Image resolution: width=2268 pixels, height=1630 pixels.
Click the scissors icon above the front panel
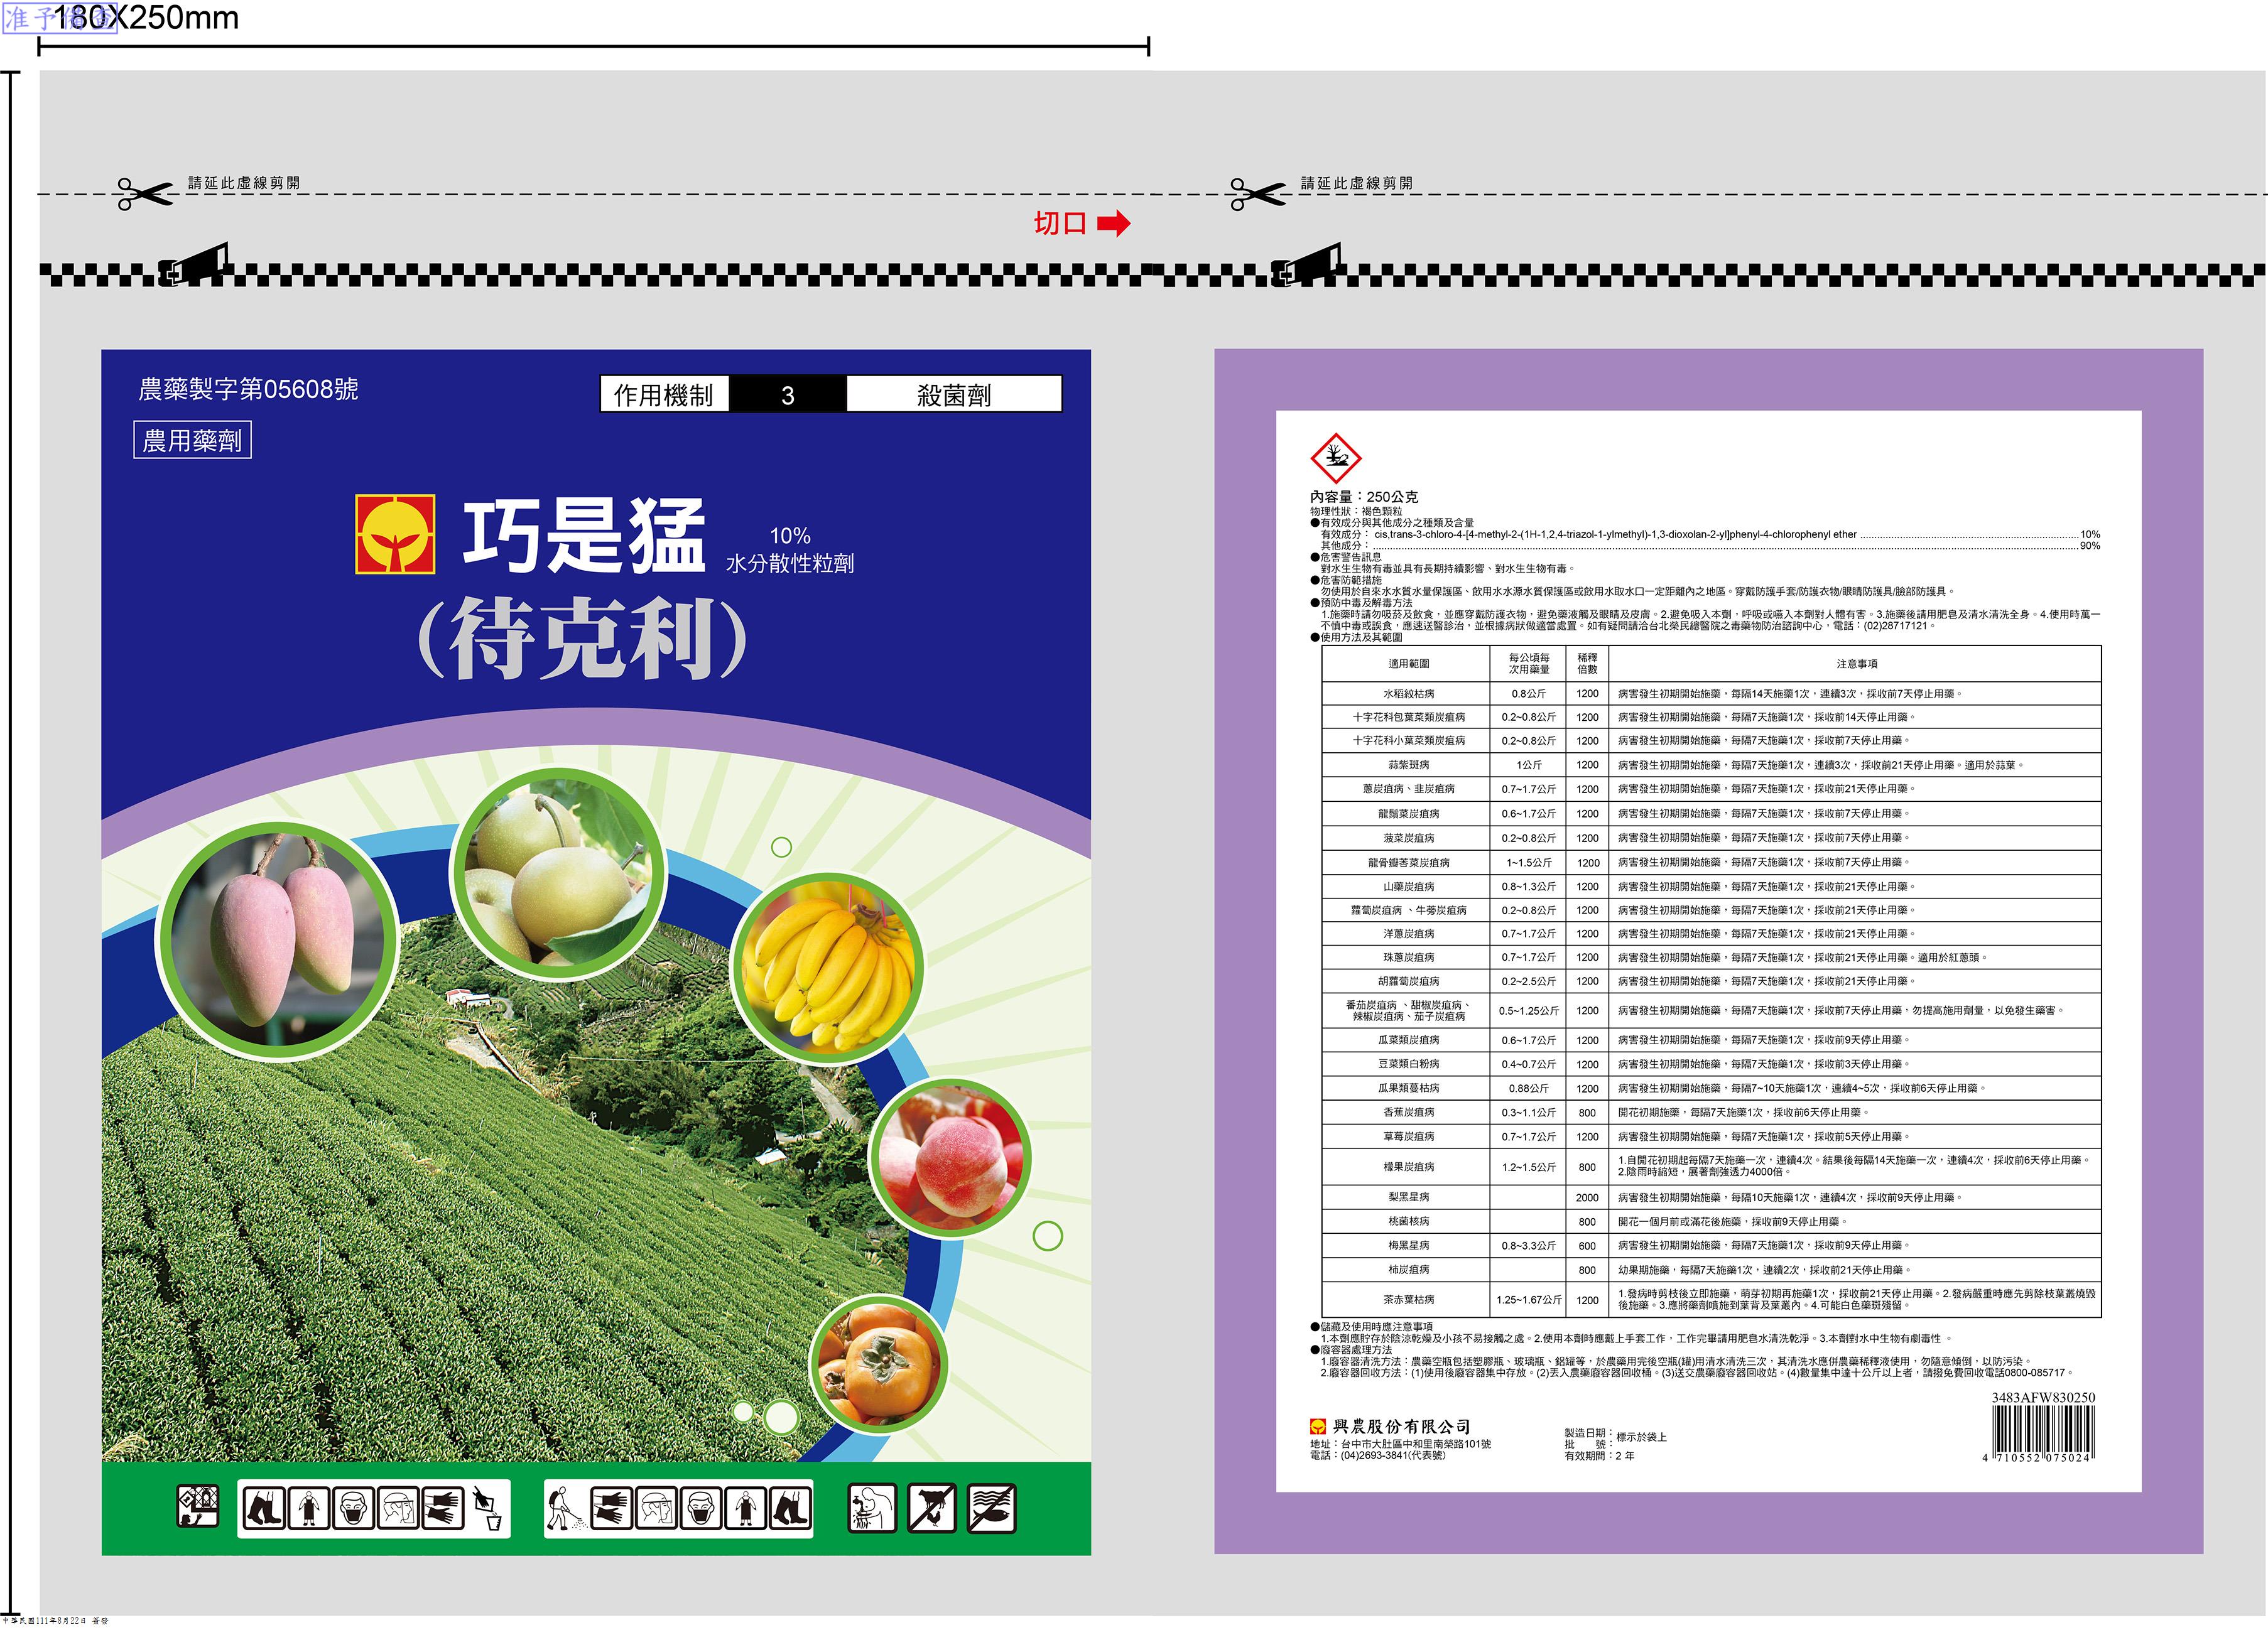click(x=145, y=193)
